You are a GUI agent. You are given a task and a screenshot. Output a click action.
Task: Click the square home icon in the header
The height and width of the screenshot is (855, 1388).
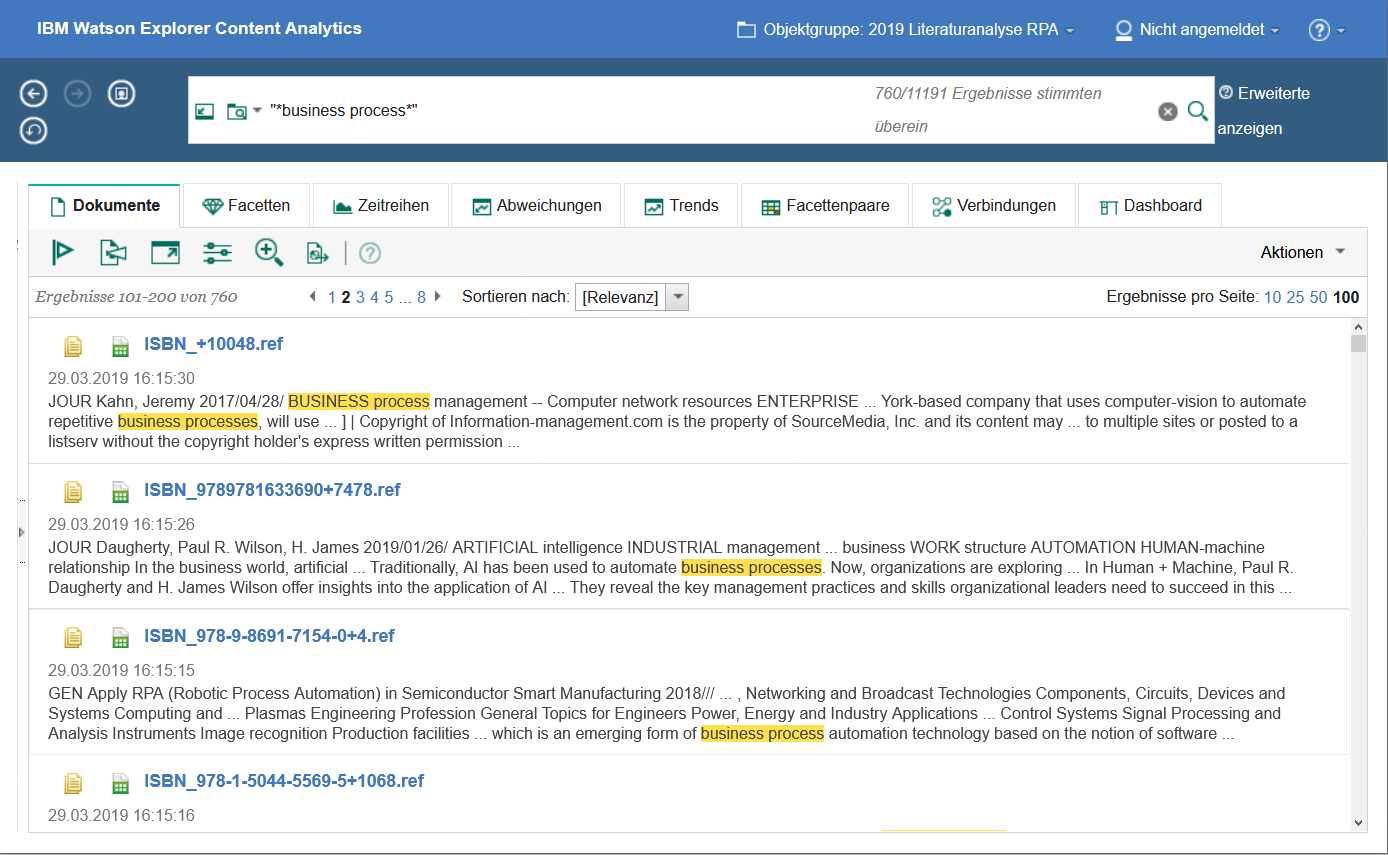pos(121,94)
